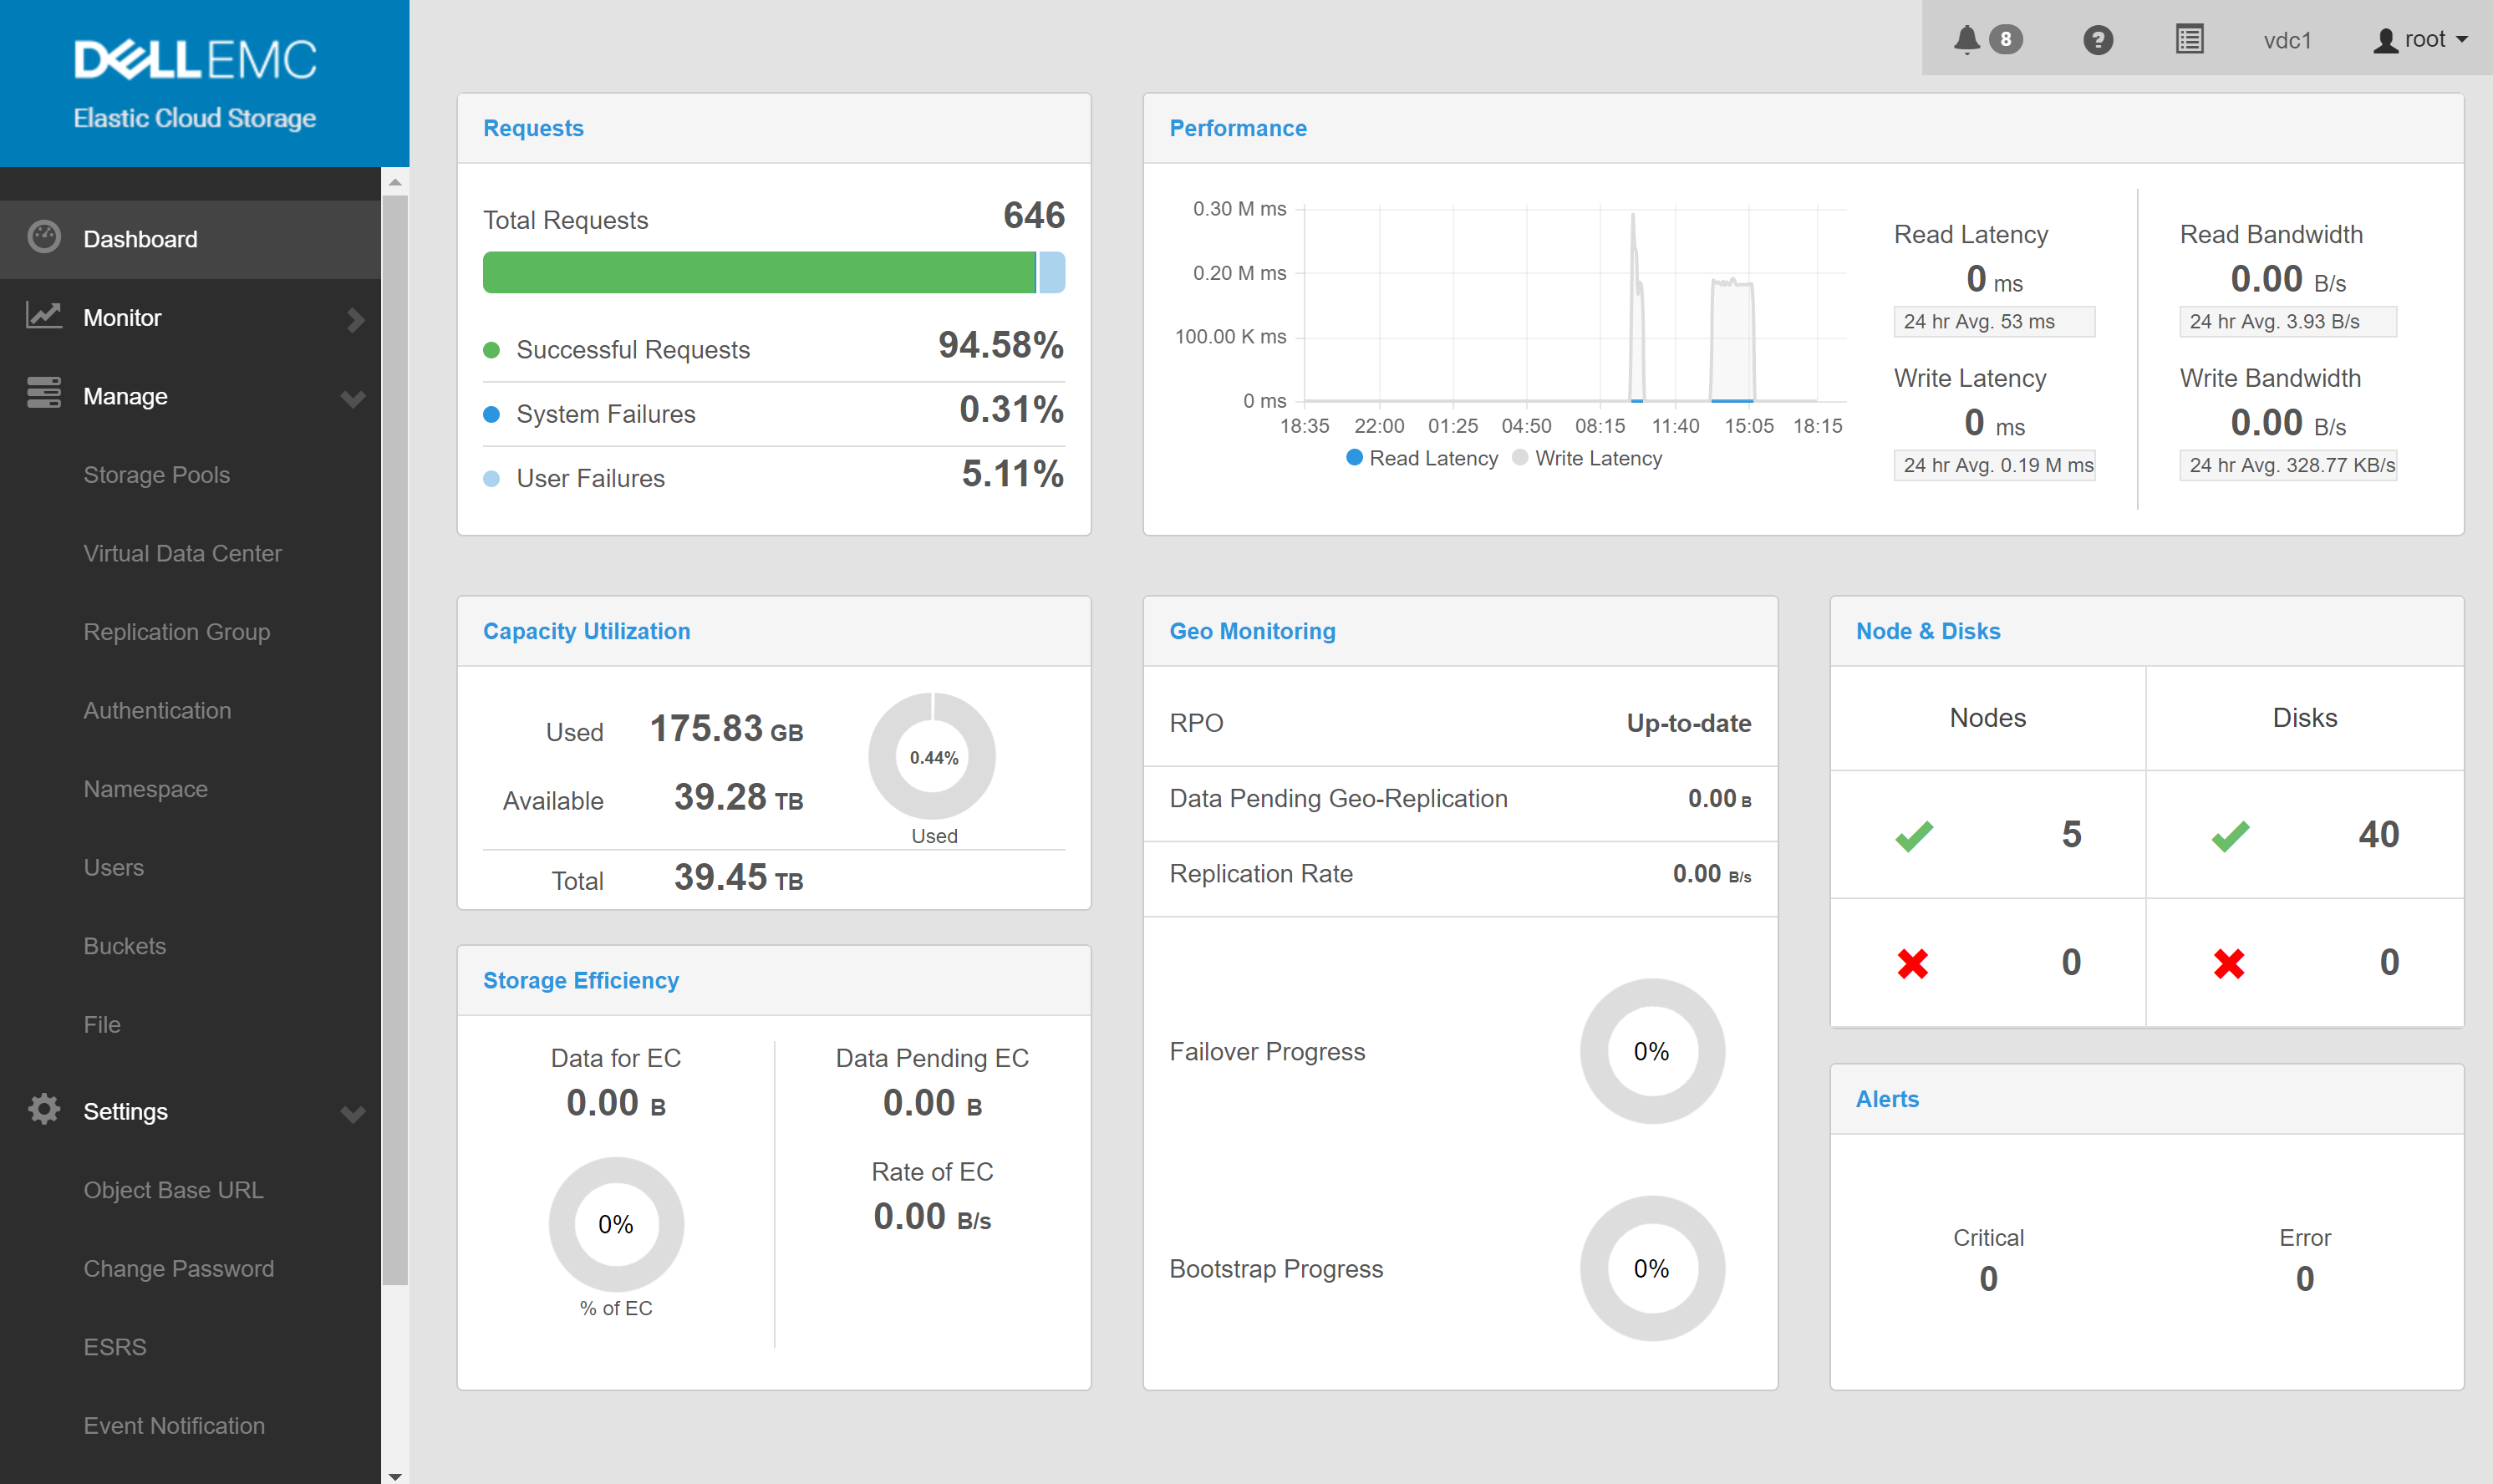Open the help question mark icon
This screenshot has height=1484, width=2493.
2097,39
